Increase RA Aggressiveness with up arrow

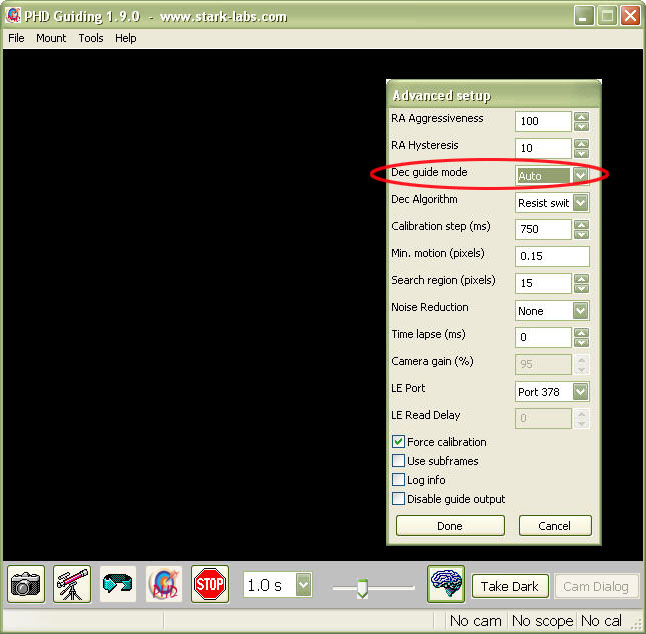pyautogui.click(x=581, y=117)
